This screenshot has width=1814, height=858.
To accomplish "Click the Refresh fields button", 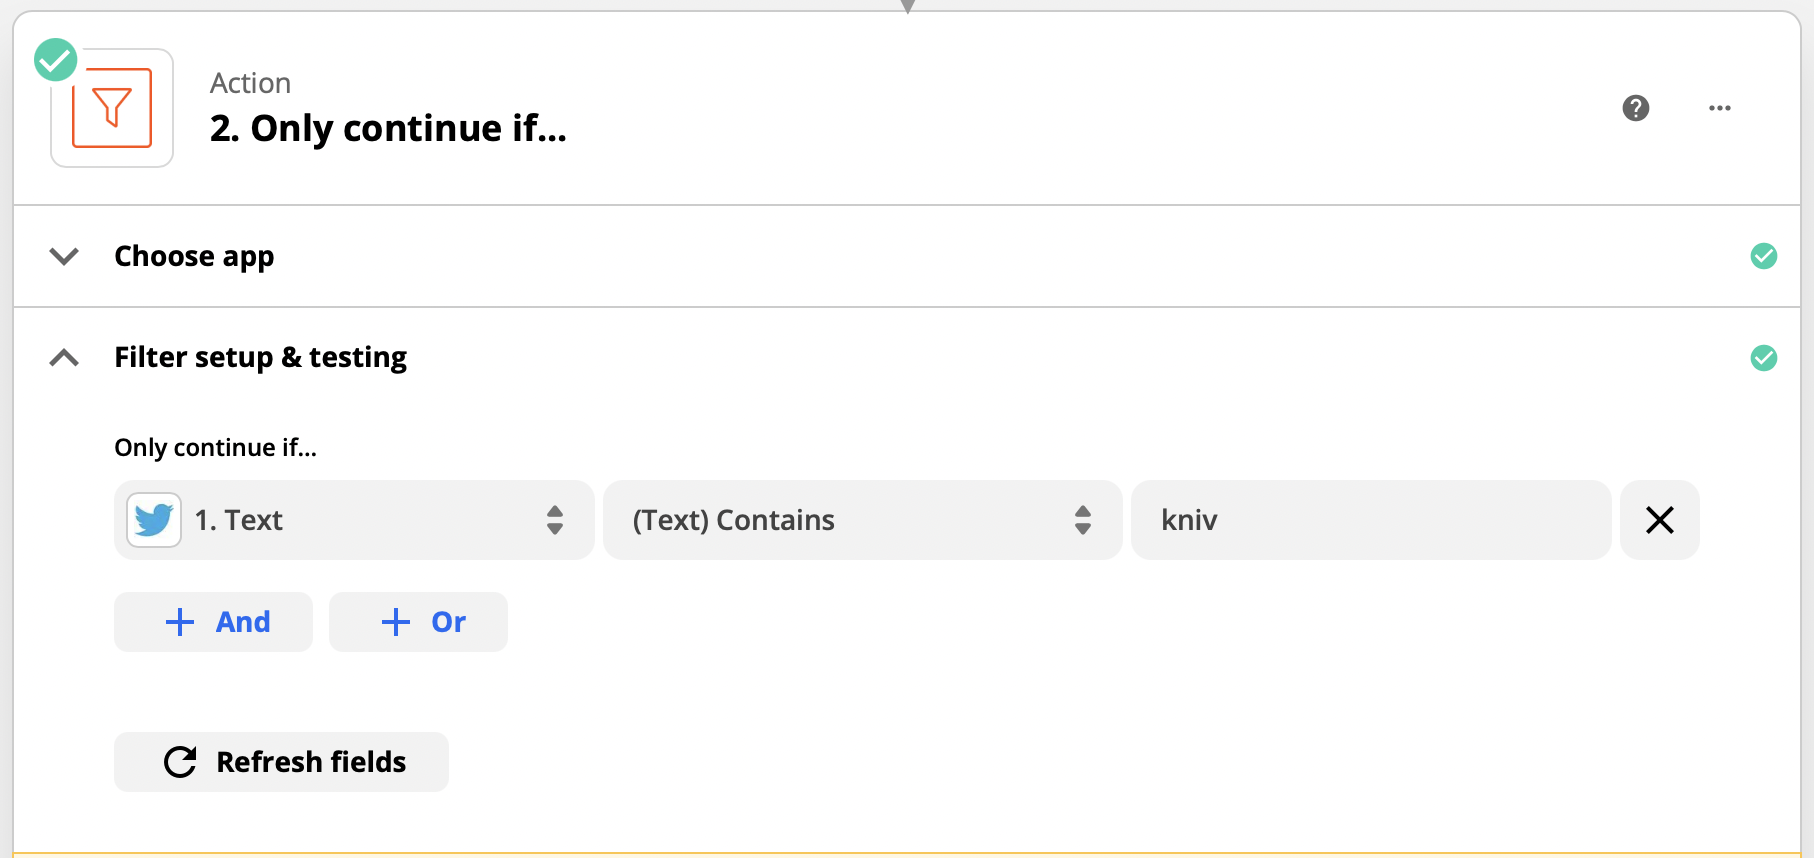I will 281,762.
